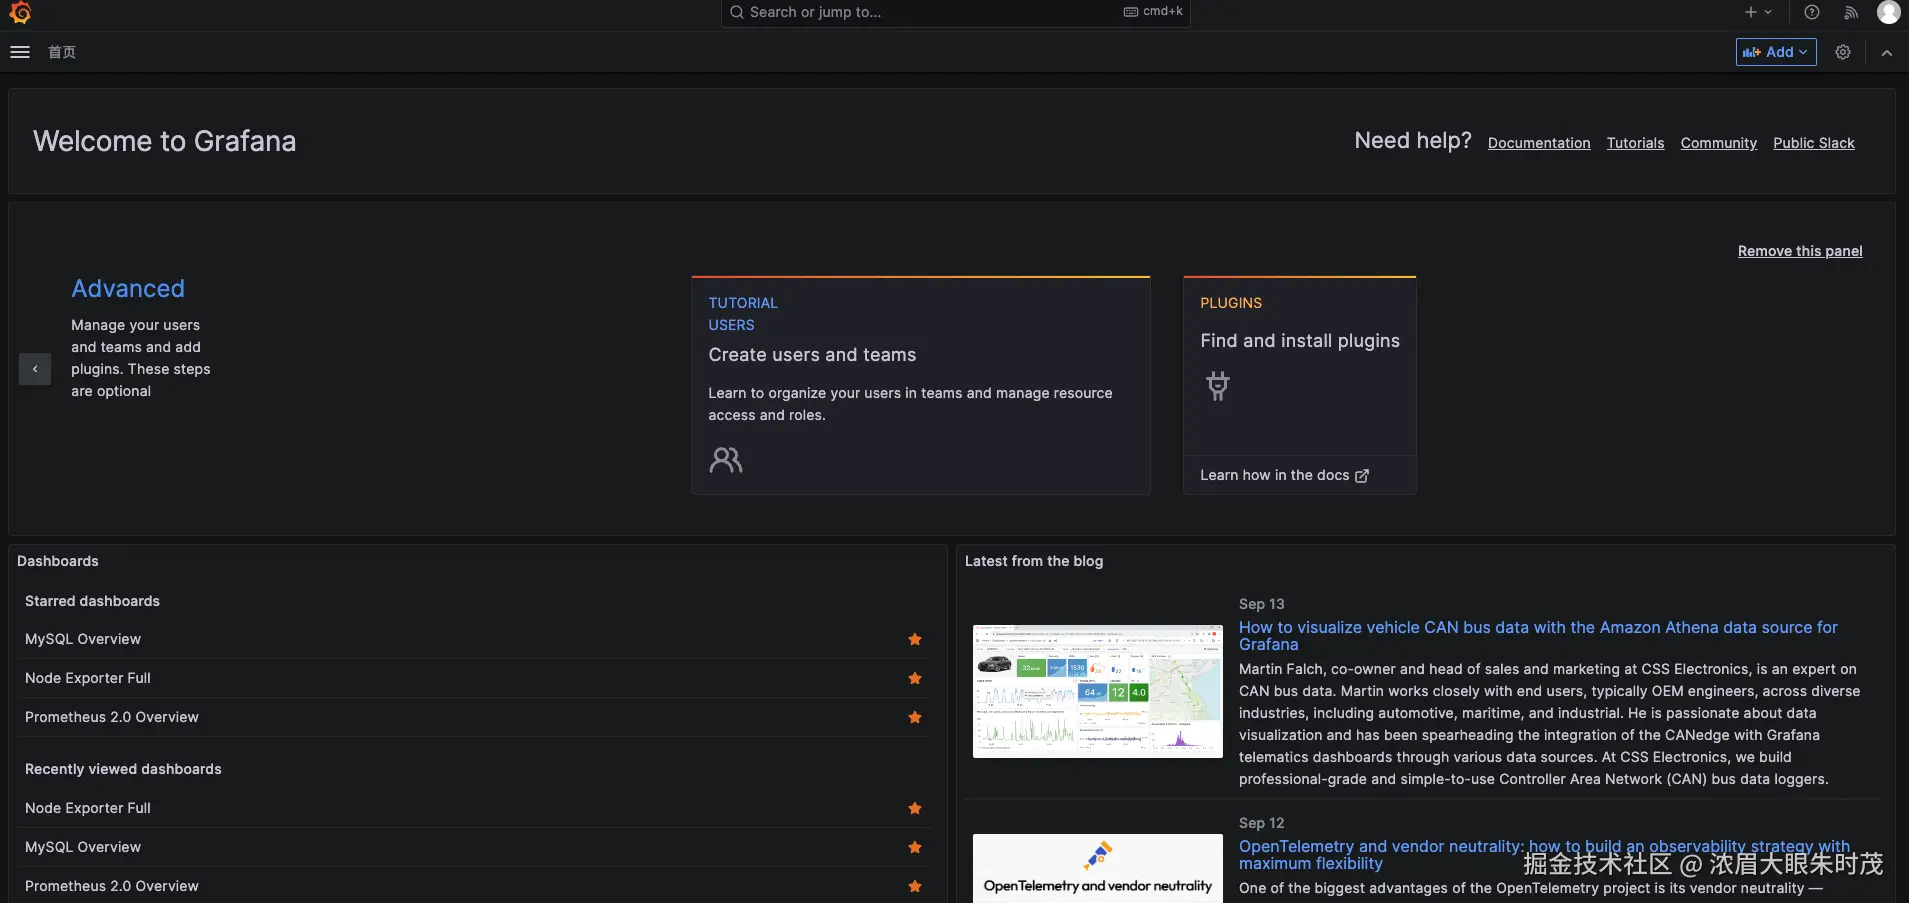Open the plus new-item dropdown

point(1757,12)
